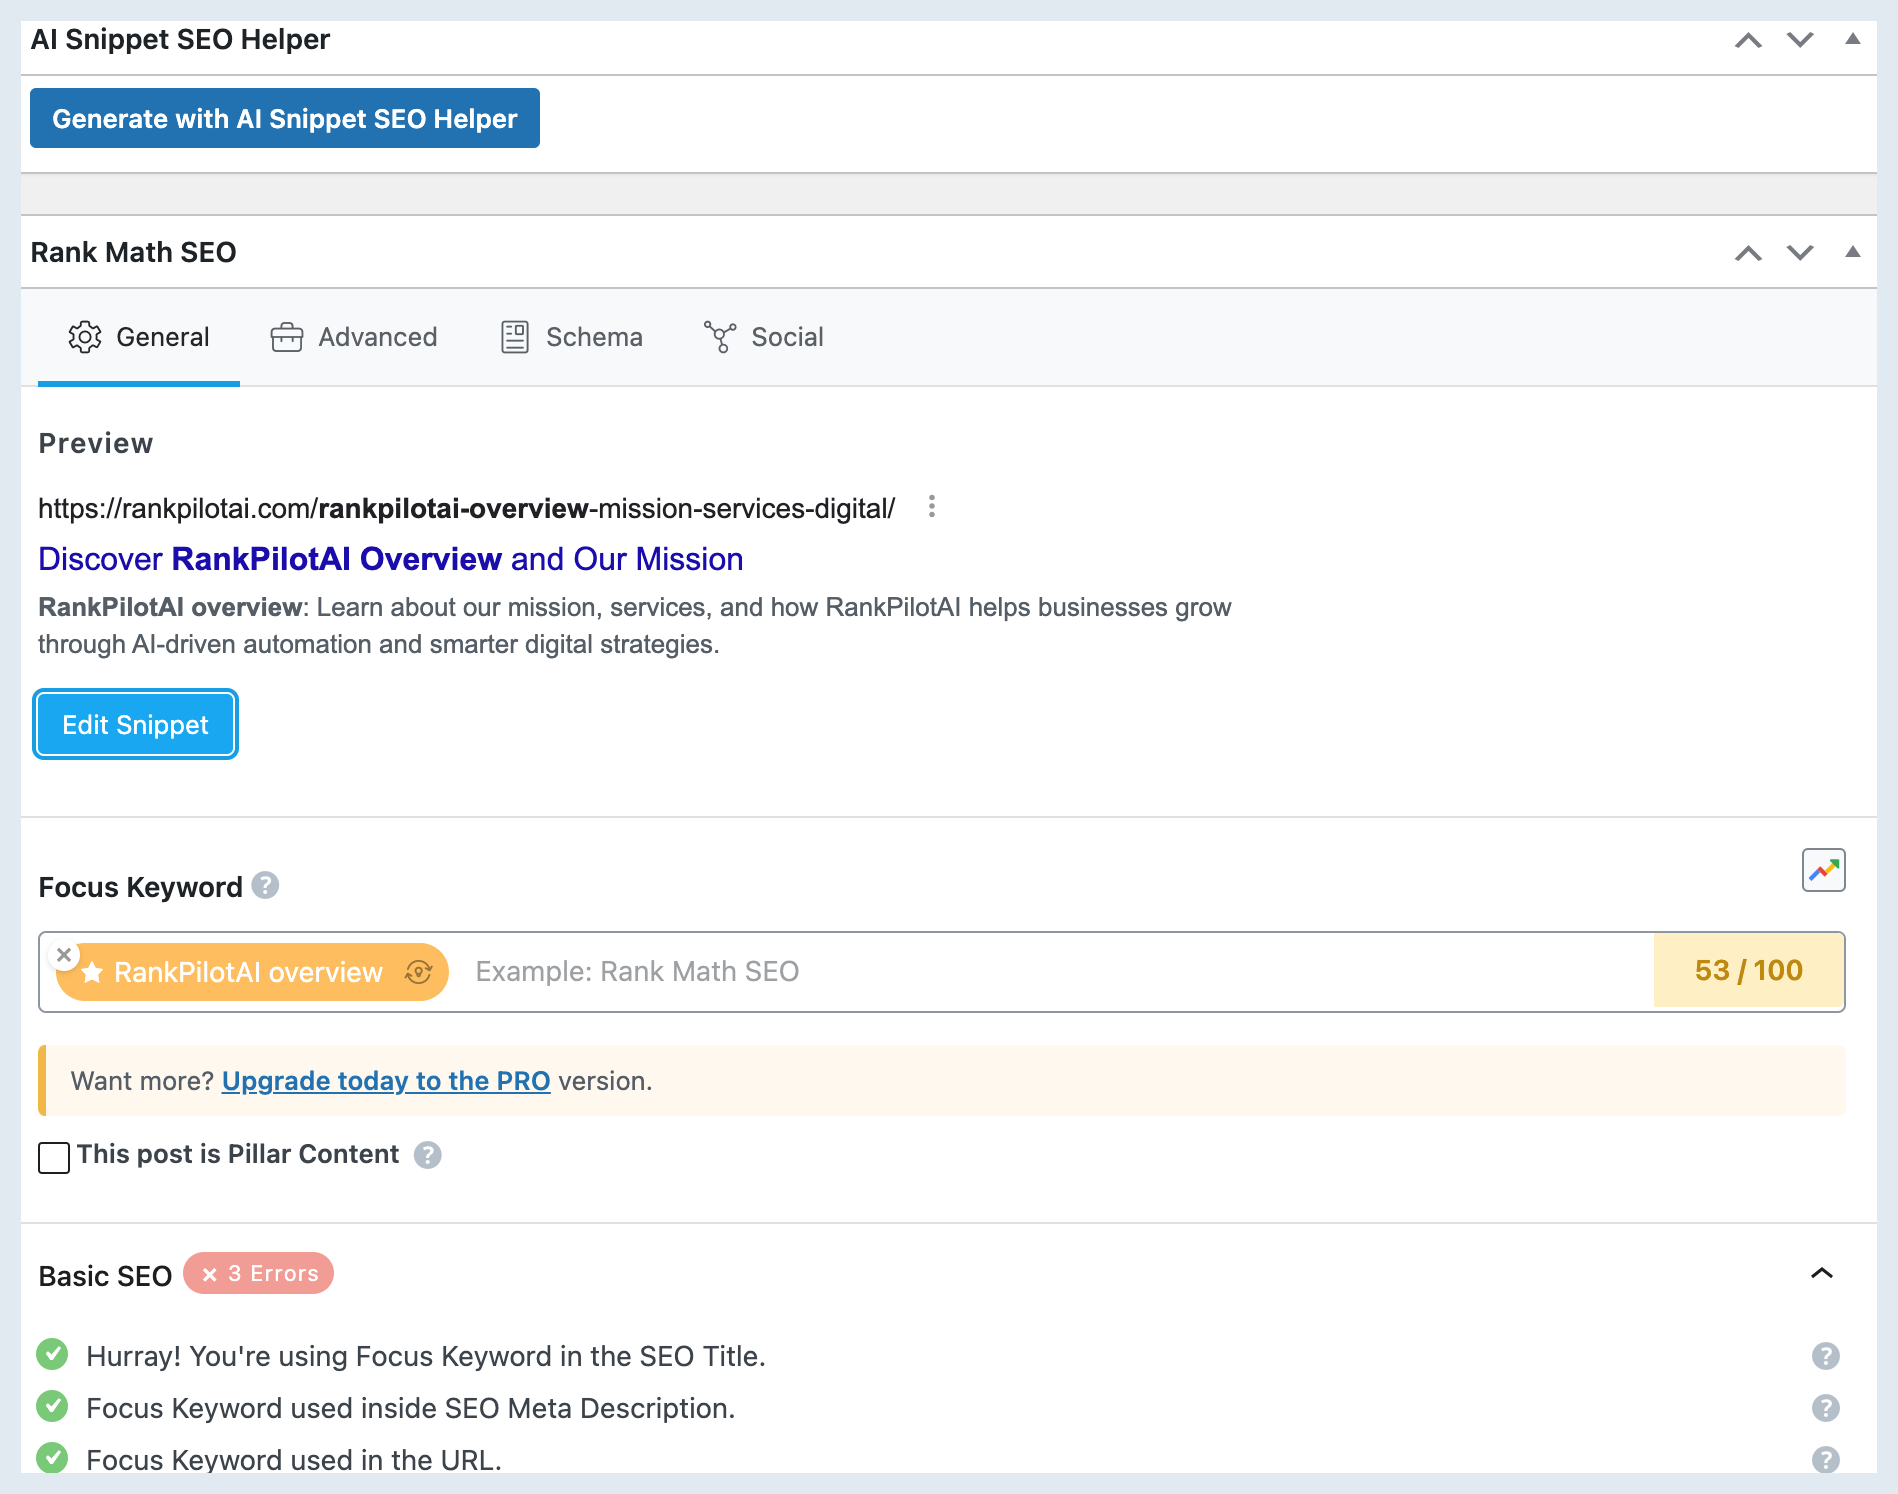Click Generate with AI Snippet SEO Helper button
Image resolution: width=1898 pixels, height=1494 pixels.
pos(285,118)
